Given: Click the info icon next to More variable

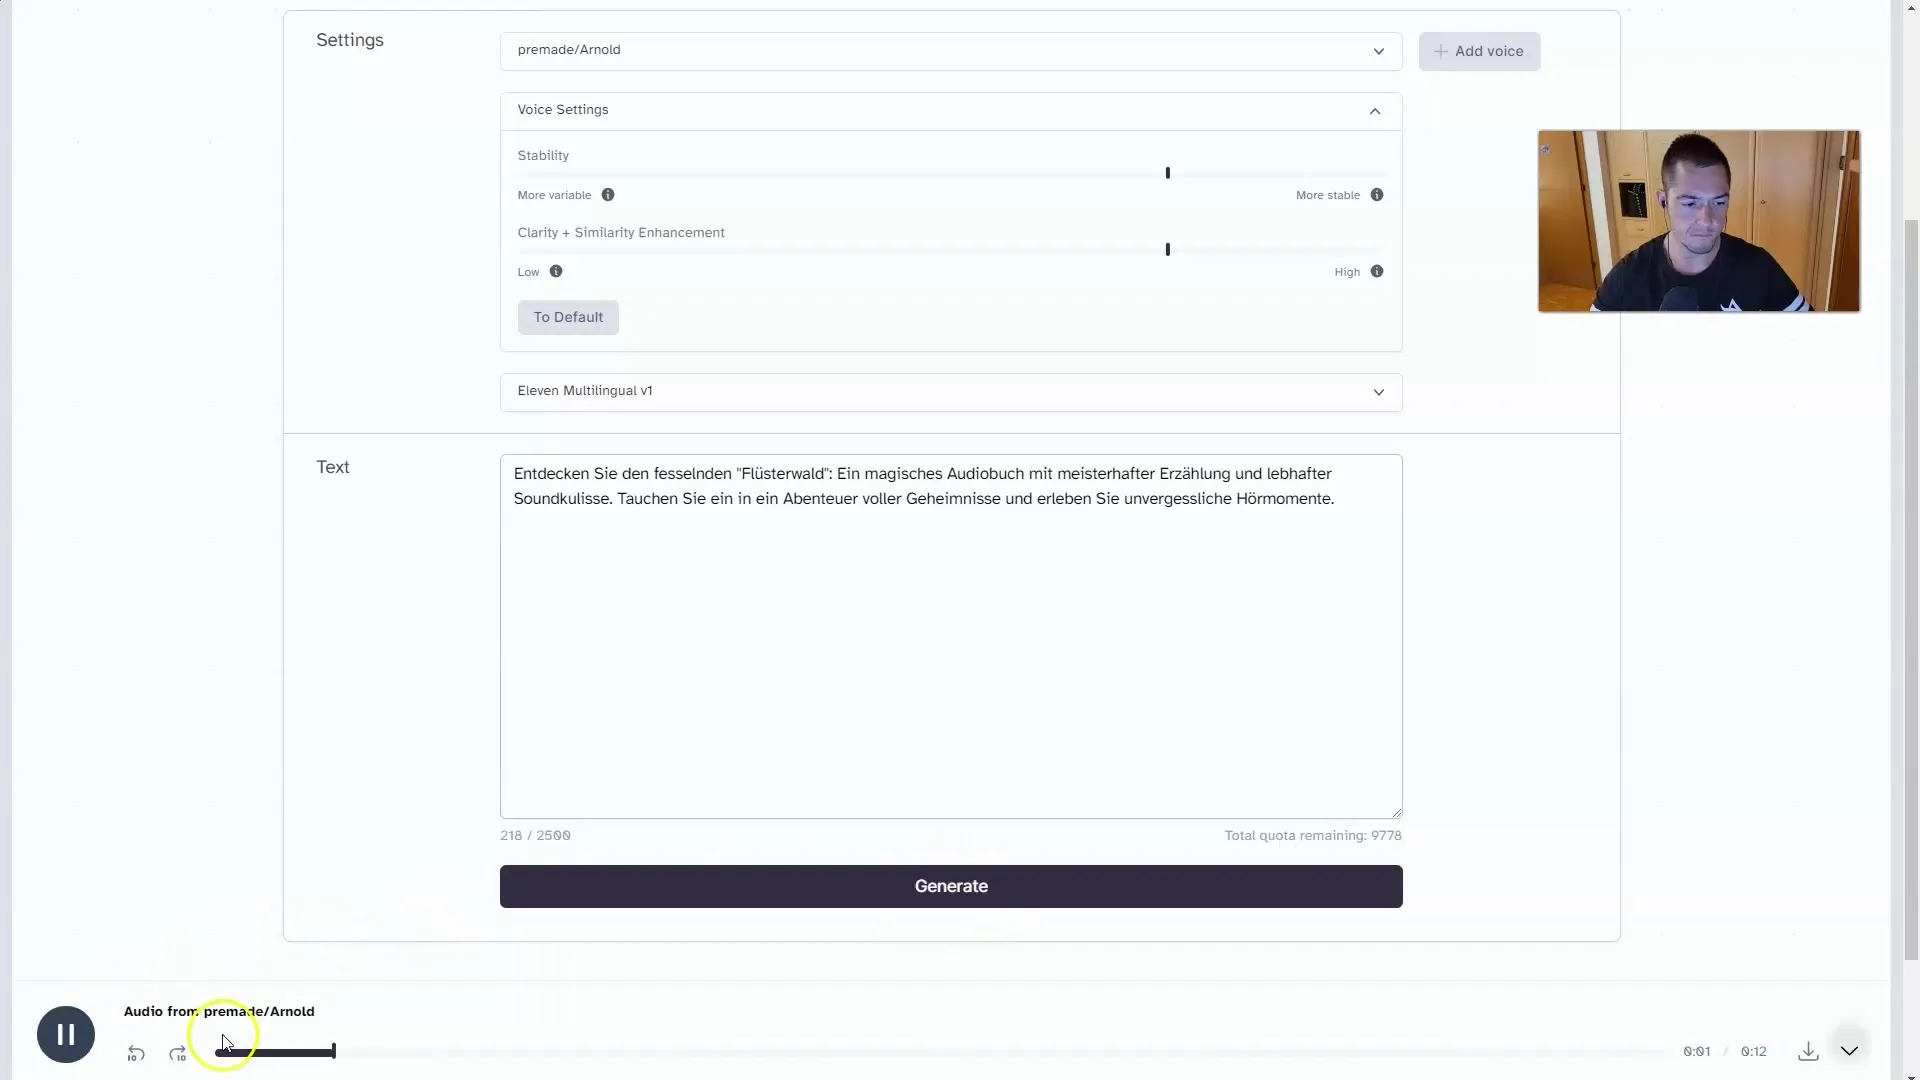Looking at the screenshot, I should point(608,195).
